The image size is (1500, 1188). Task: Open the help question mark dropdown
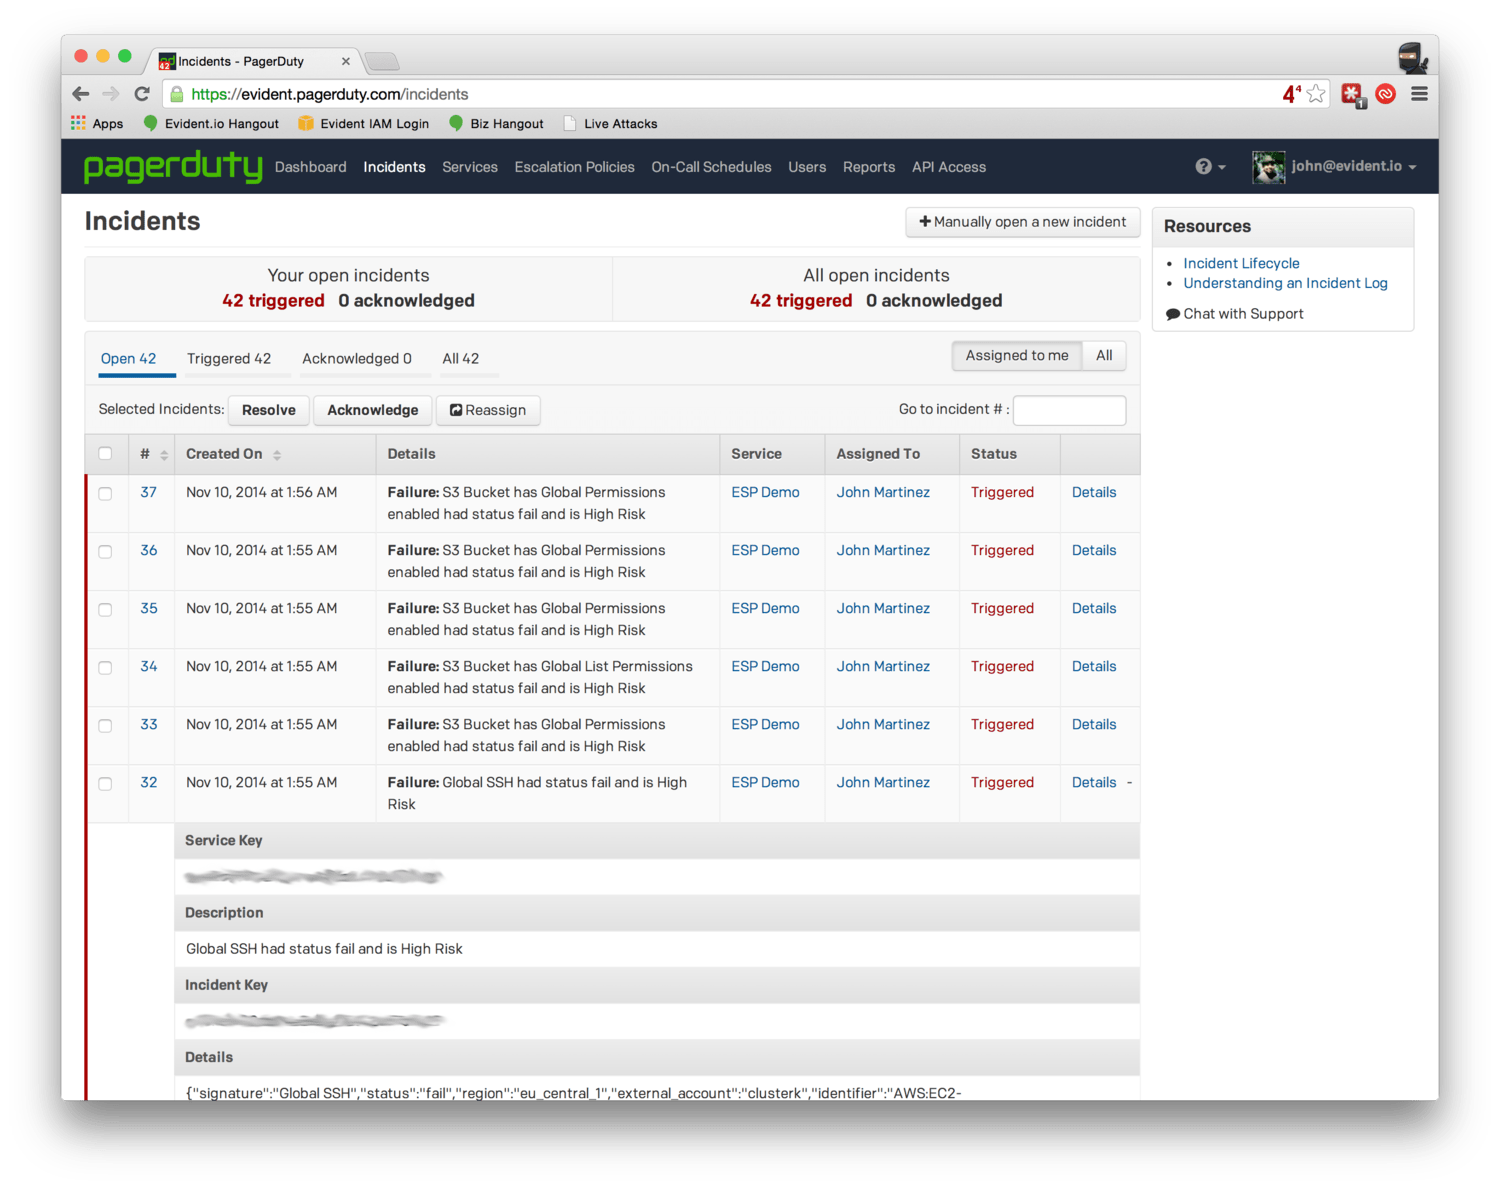pos(1209,167)
